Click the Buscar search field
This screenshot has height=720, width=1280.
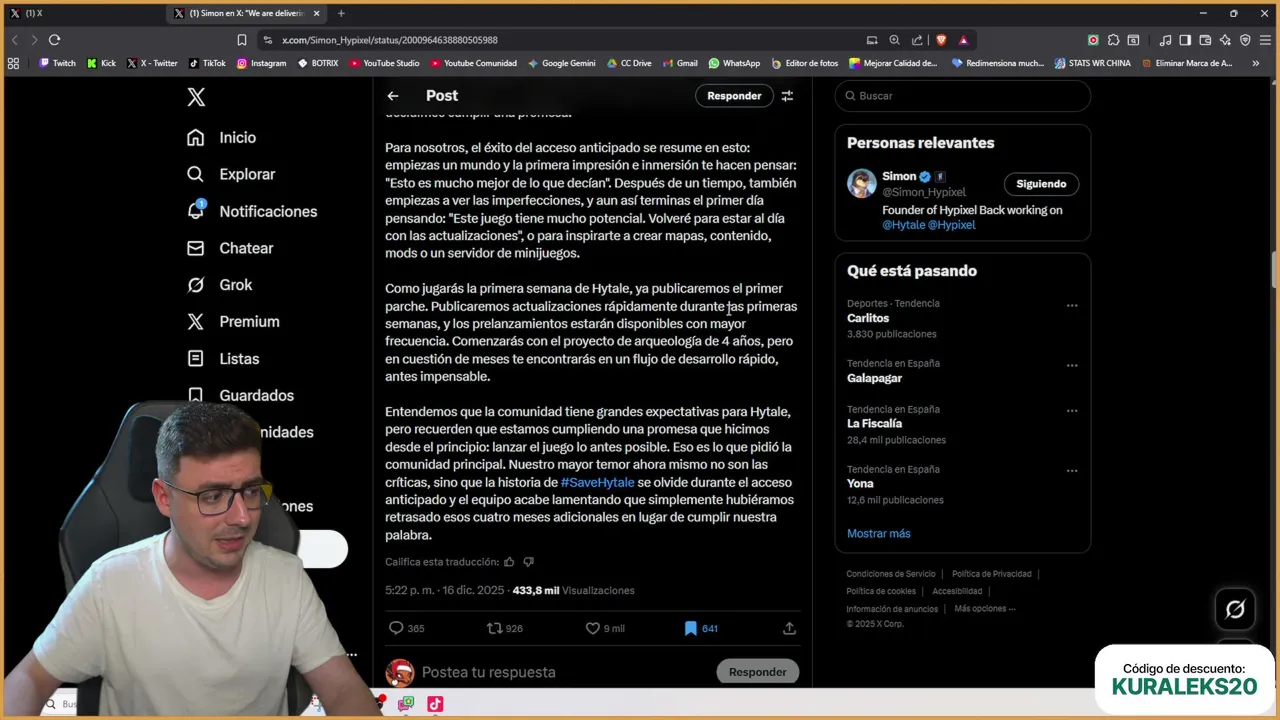[963, 96]
